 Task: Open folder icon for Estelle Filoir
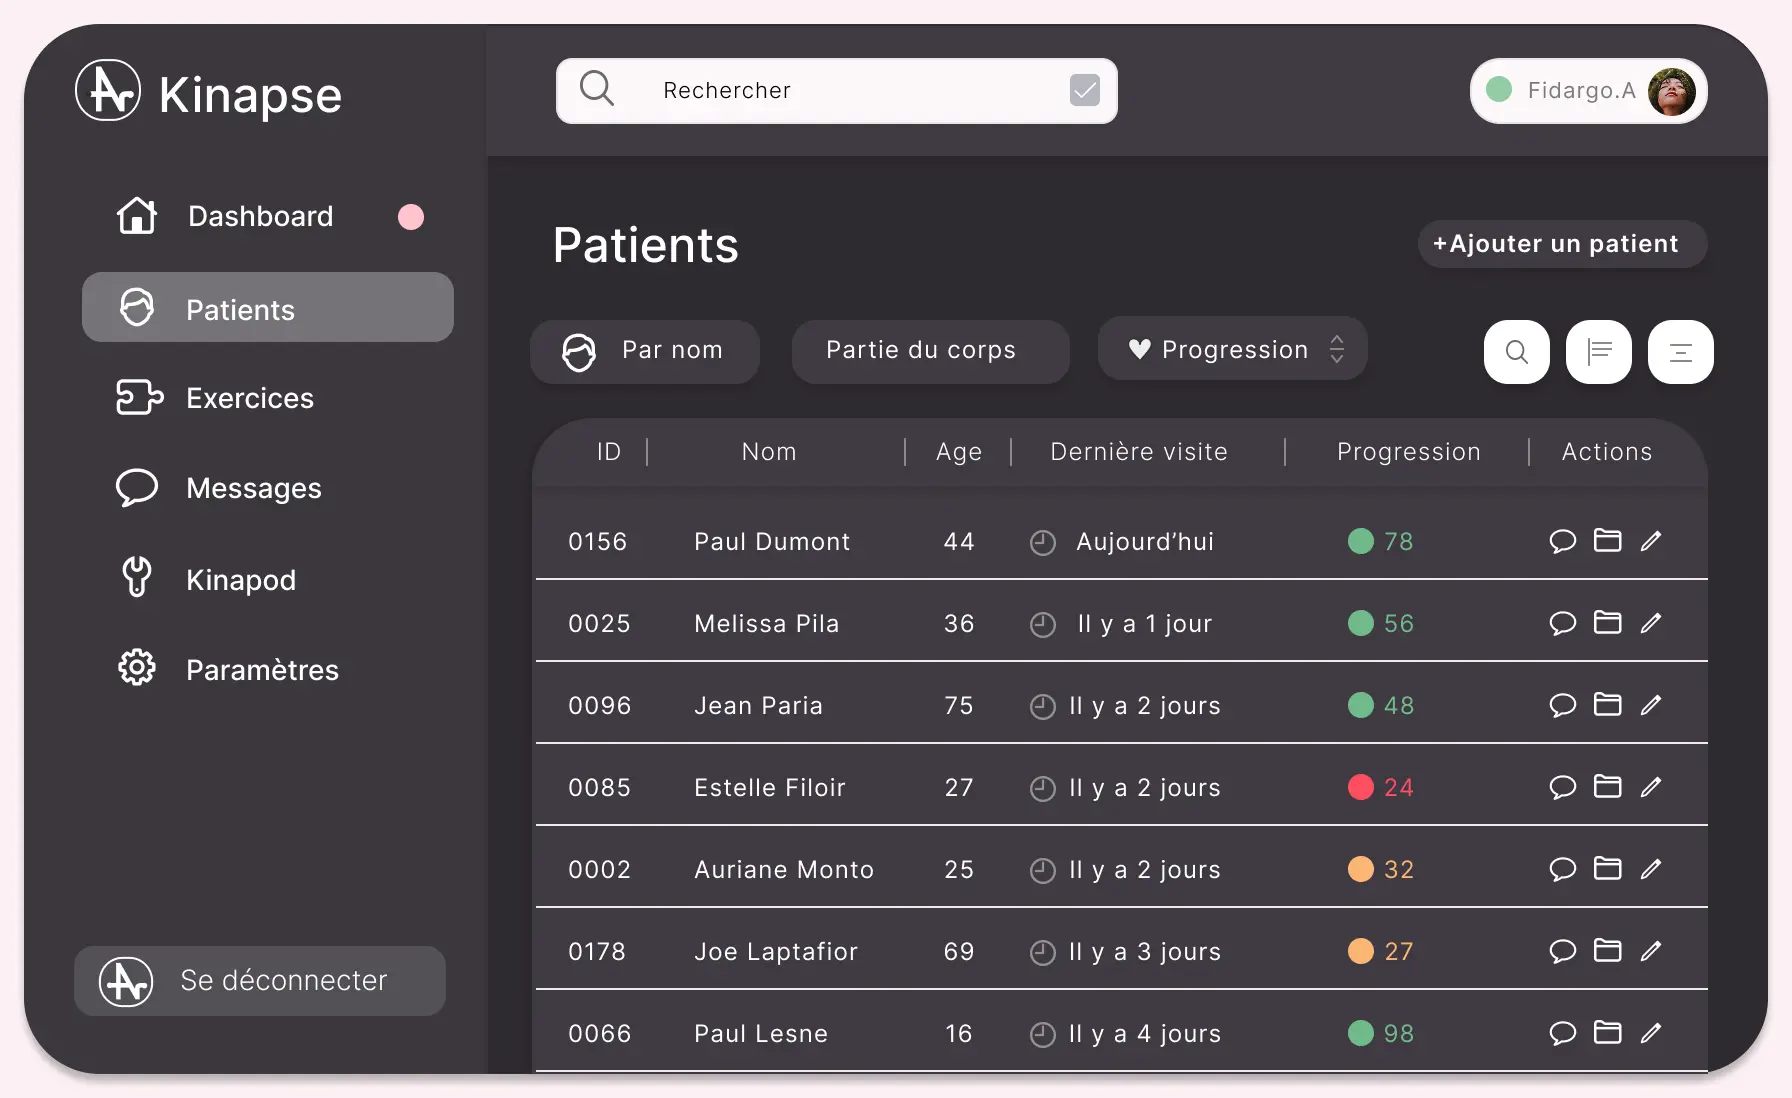coord(1607,786)
